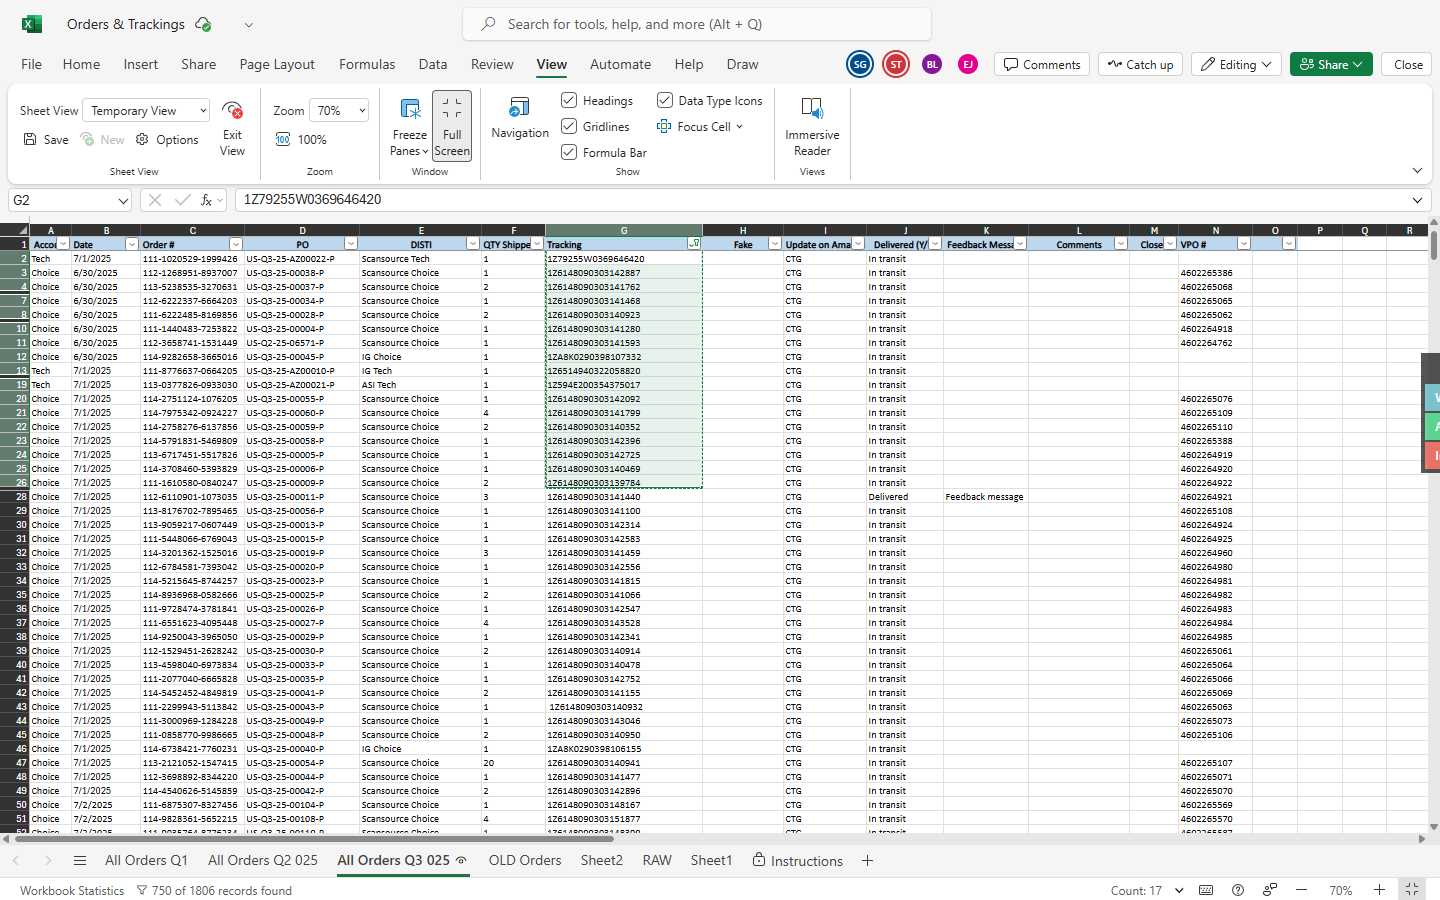The width and height of the screenshot is (1440, 900).
Task: Uncheck the Gridlines checkbox
Action: pos(569,126)
